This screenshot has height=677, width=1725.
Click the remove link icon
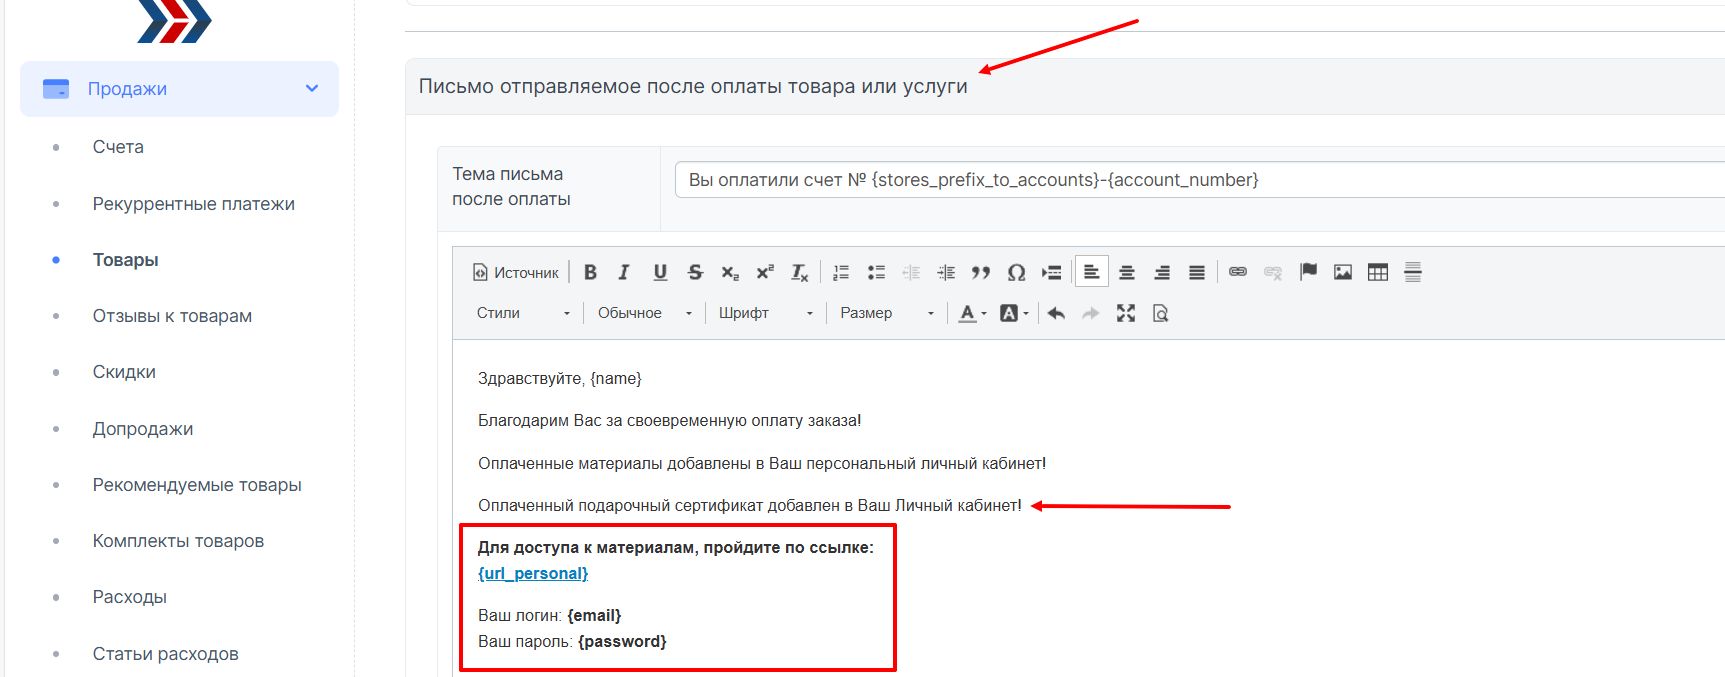[x=1273, y=272]
